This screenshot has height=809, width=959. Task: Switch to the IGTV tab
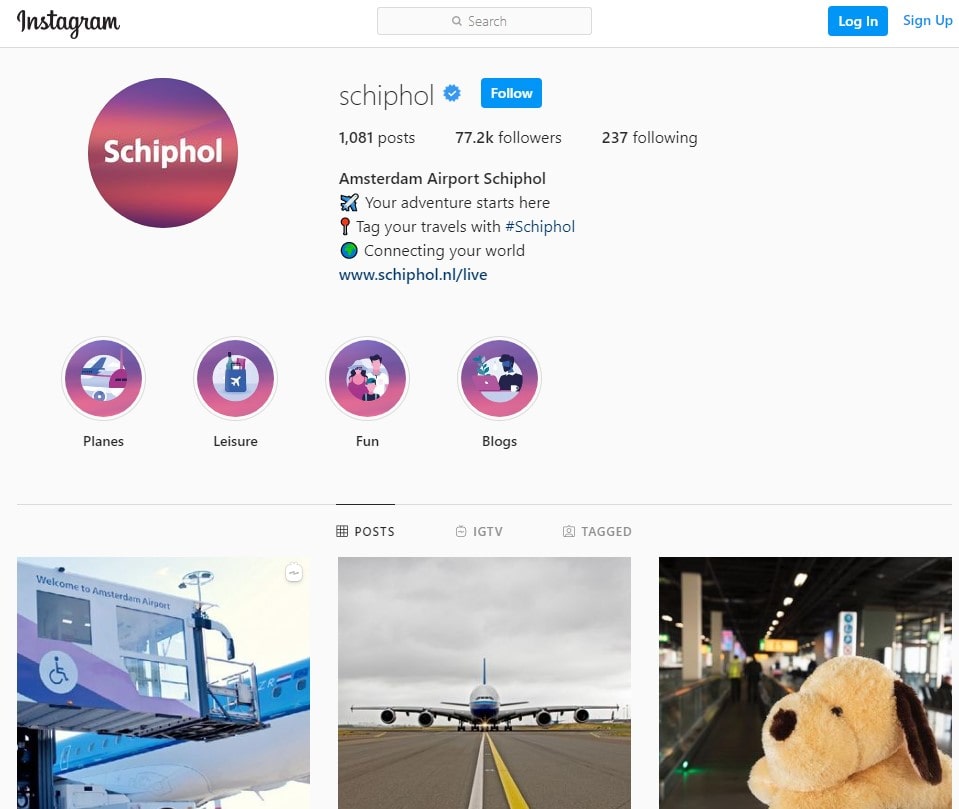(x=480, y=531)
